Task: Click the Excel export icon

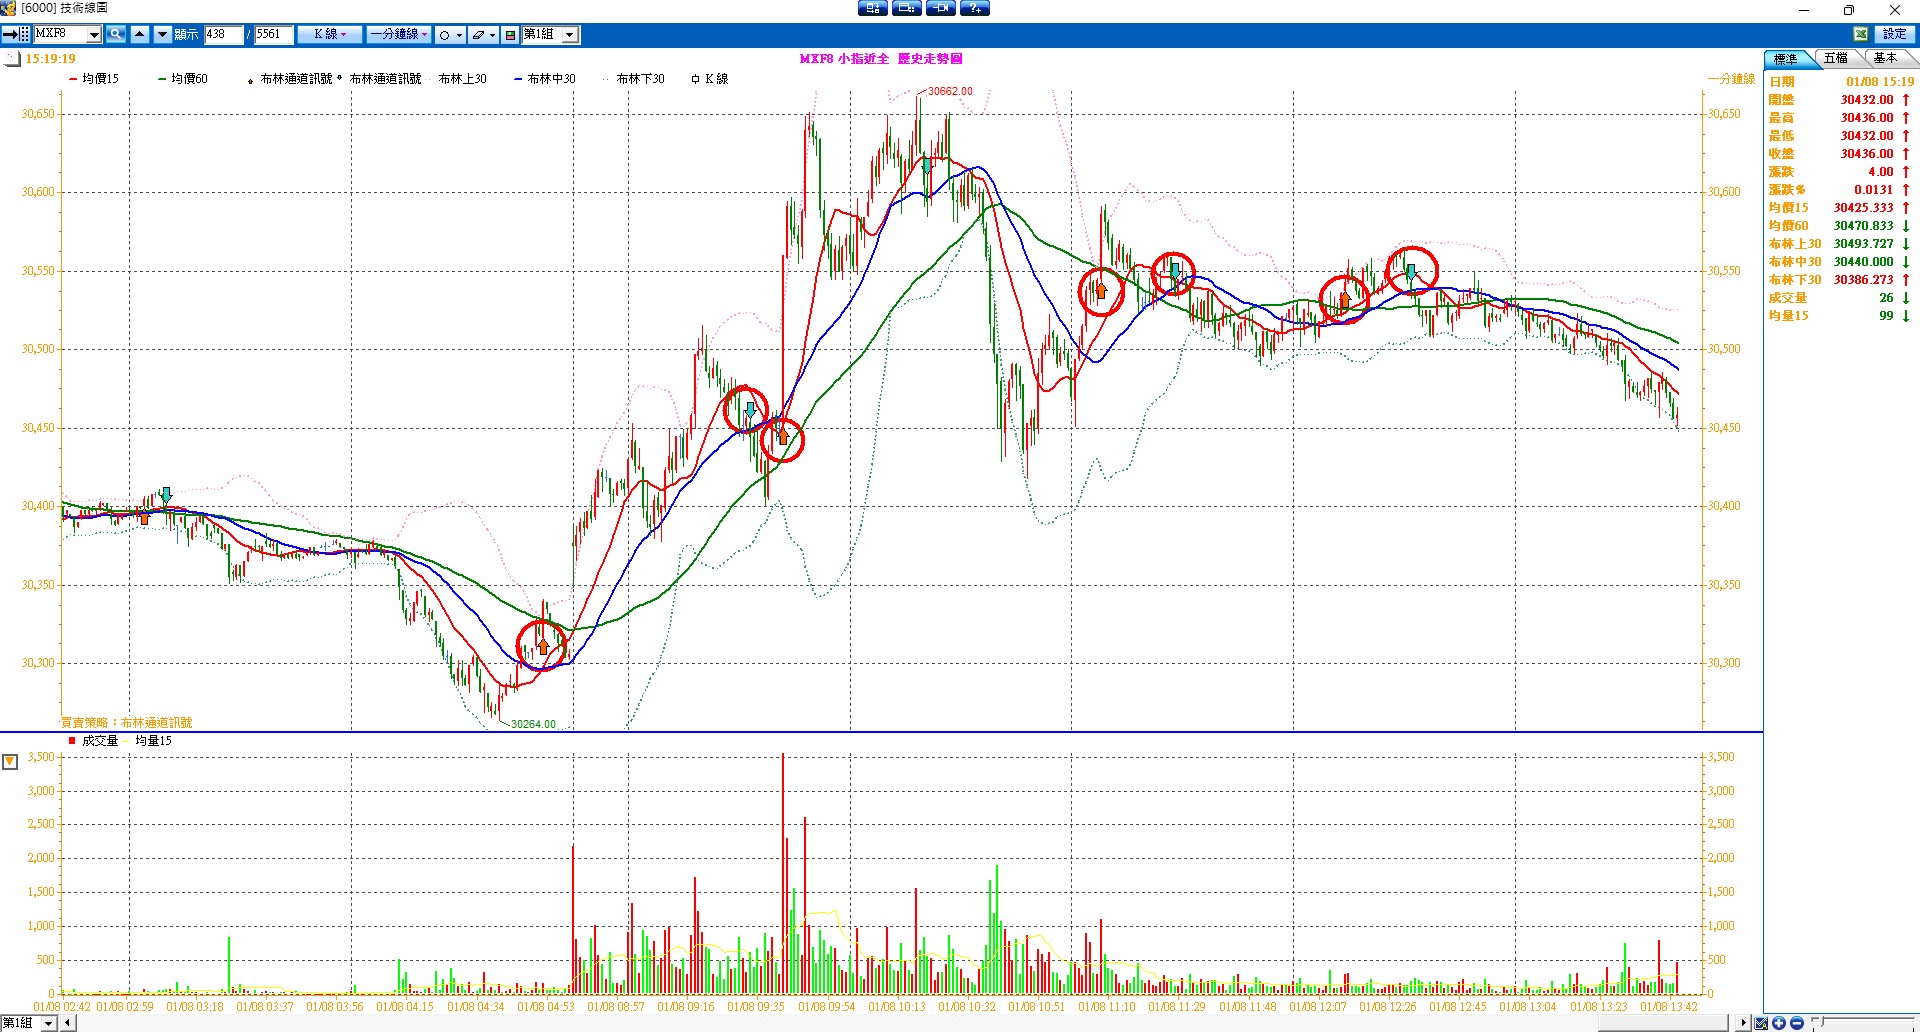Action: point(1860,34)
